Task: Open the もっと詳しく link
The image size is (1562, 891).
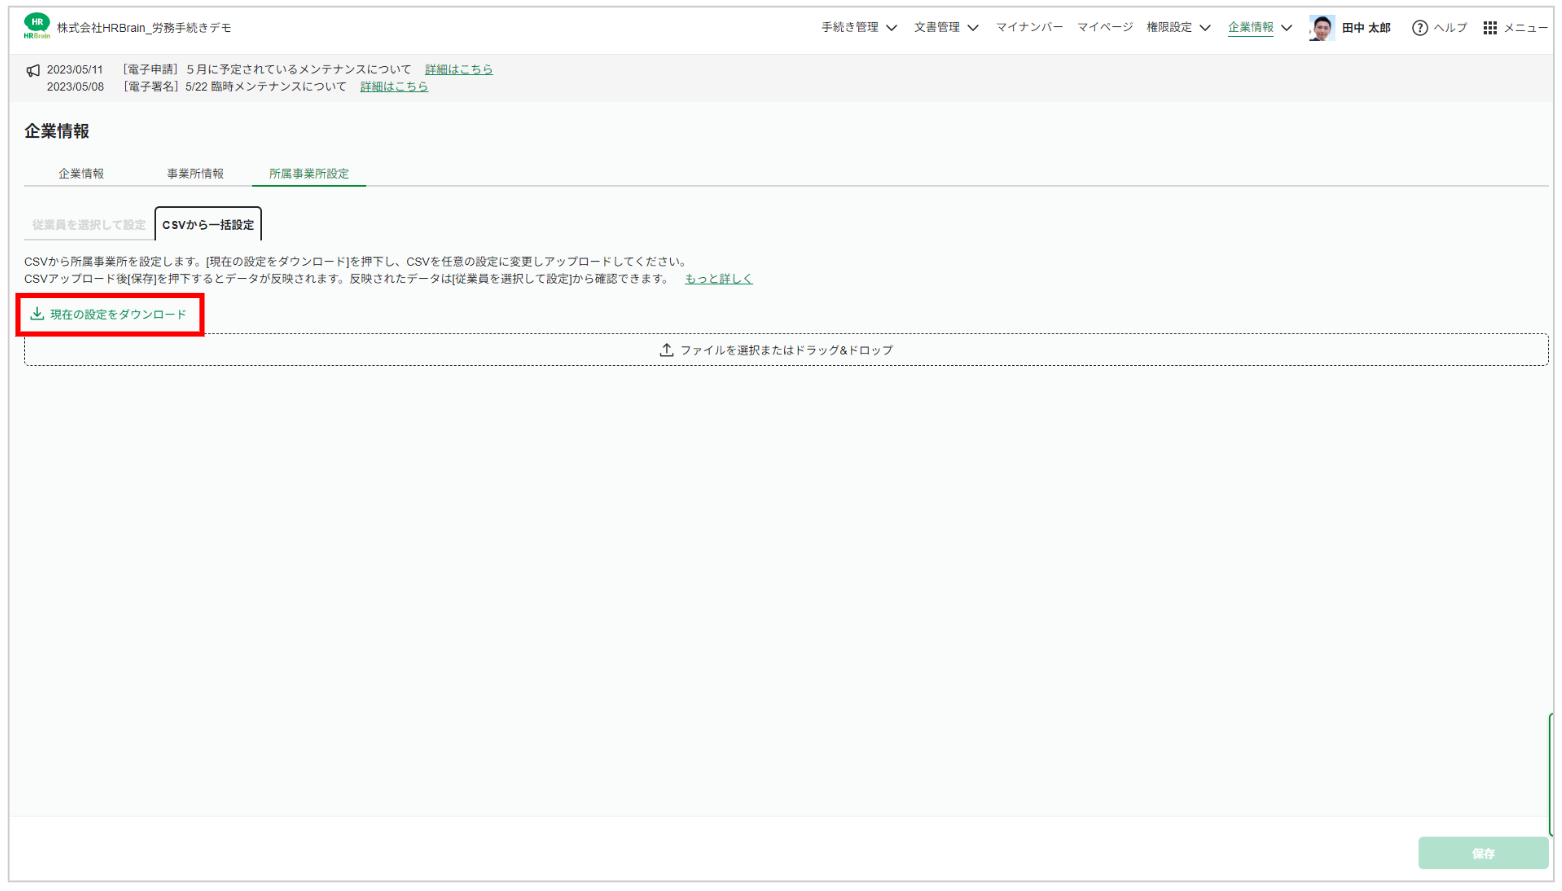Action: [x=718, y=279]
